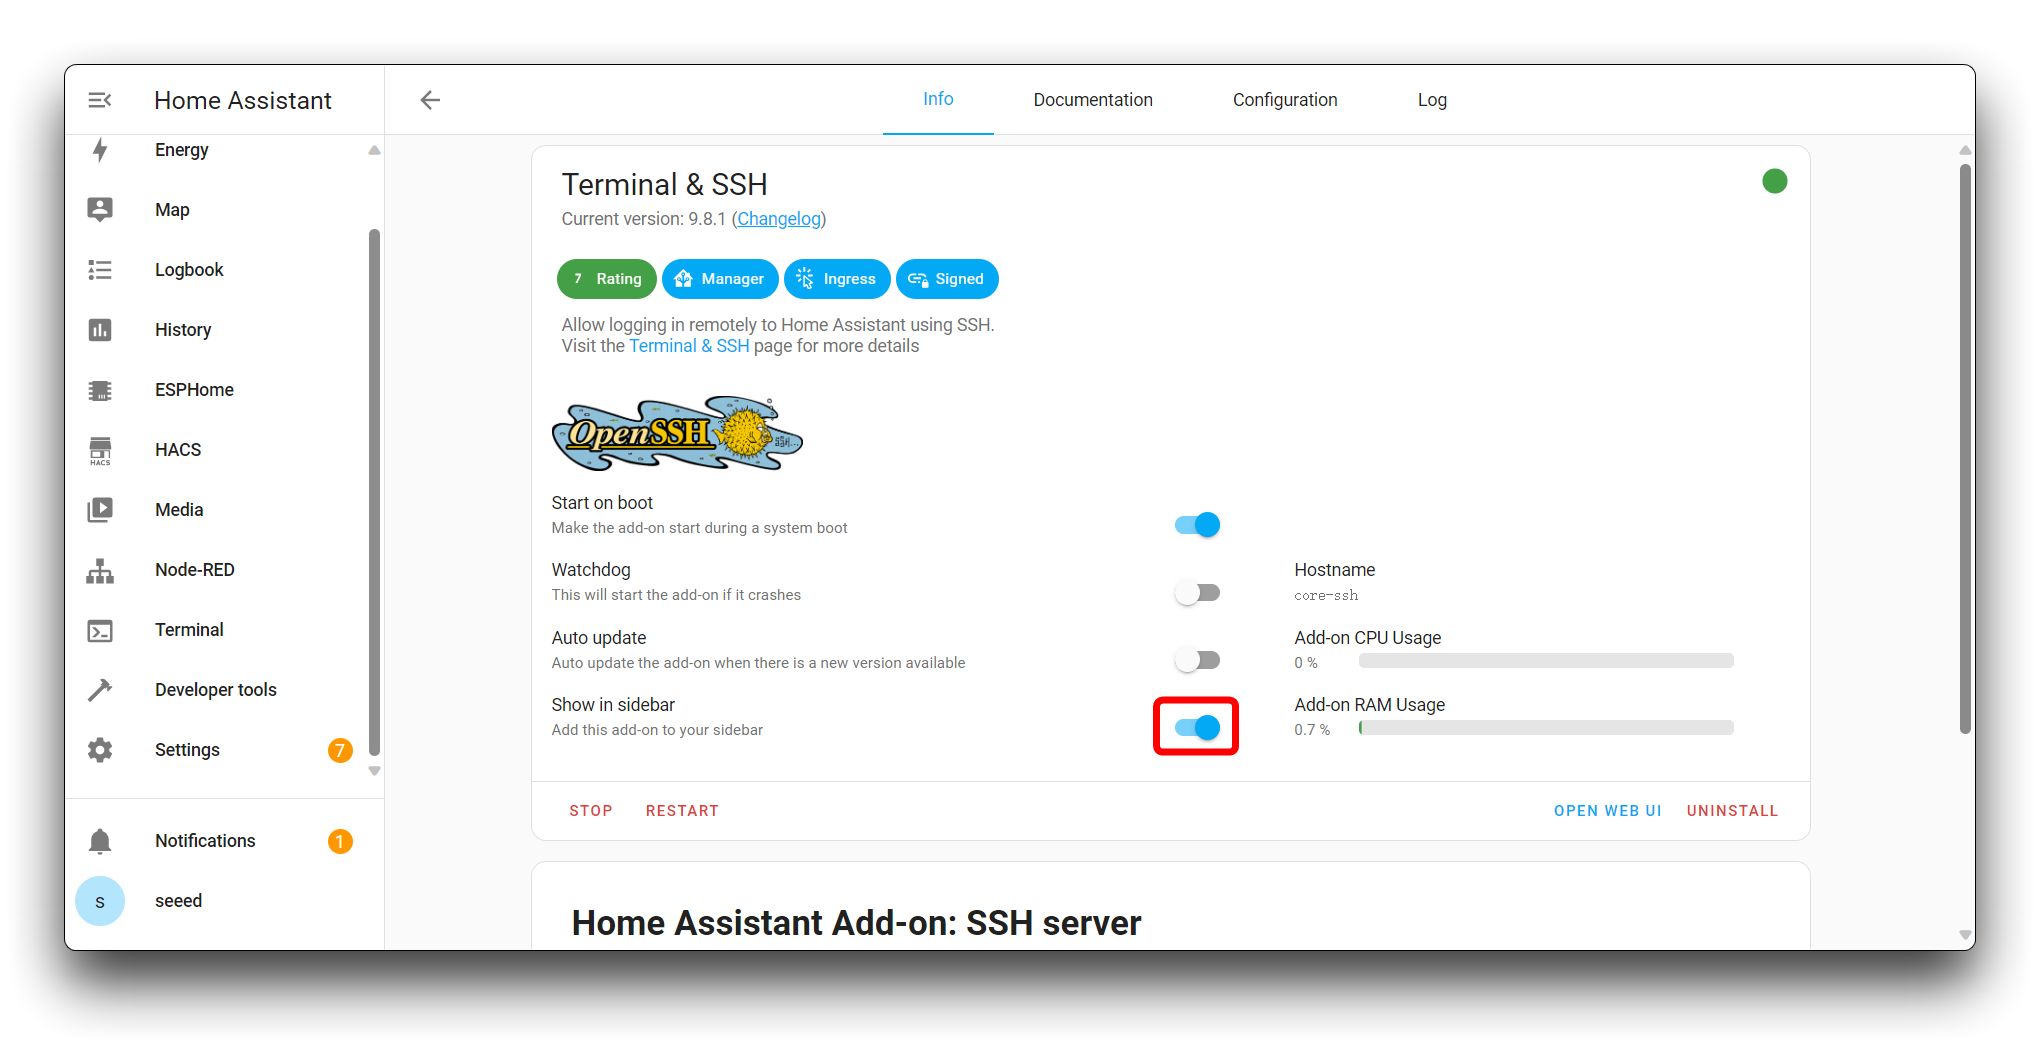Click the History chart icon
The height and width of the screenshot is (1047, 2040).
click(x=100, y=330)
